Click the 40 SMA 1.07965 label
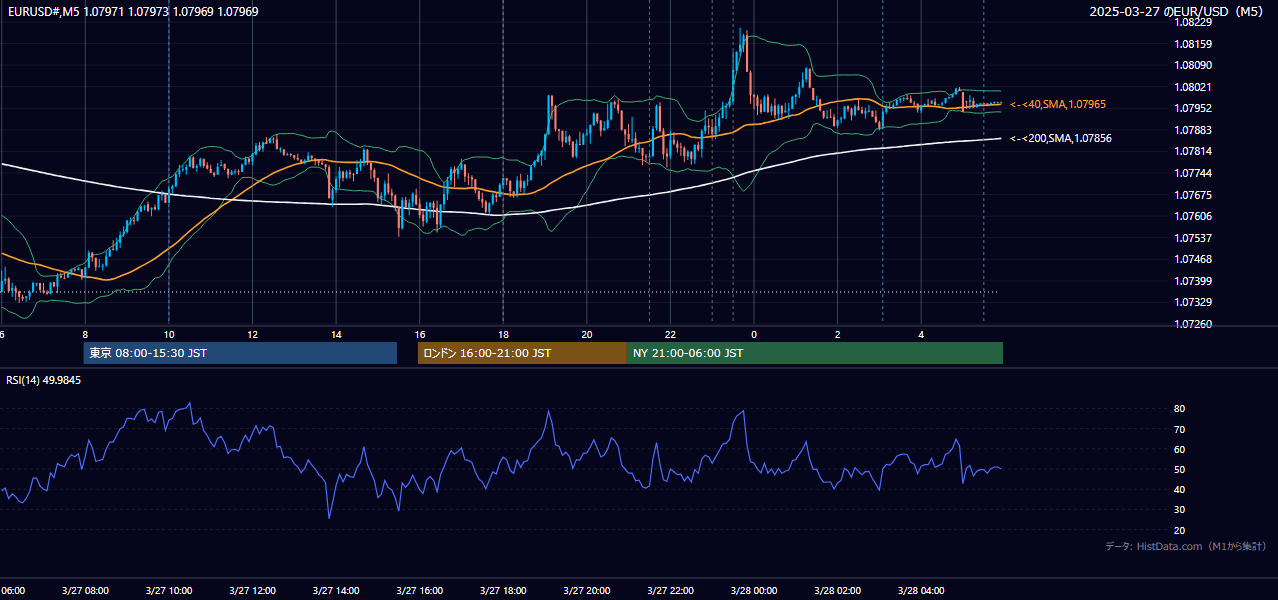 [x=1058, y=104]
